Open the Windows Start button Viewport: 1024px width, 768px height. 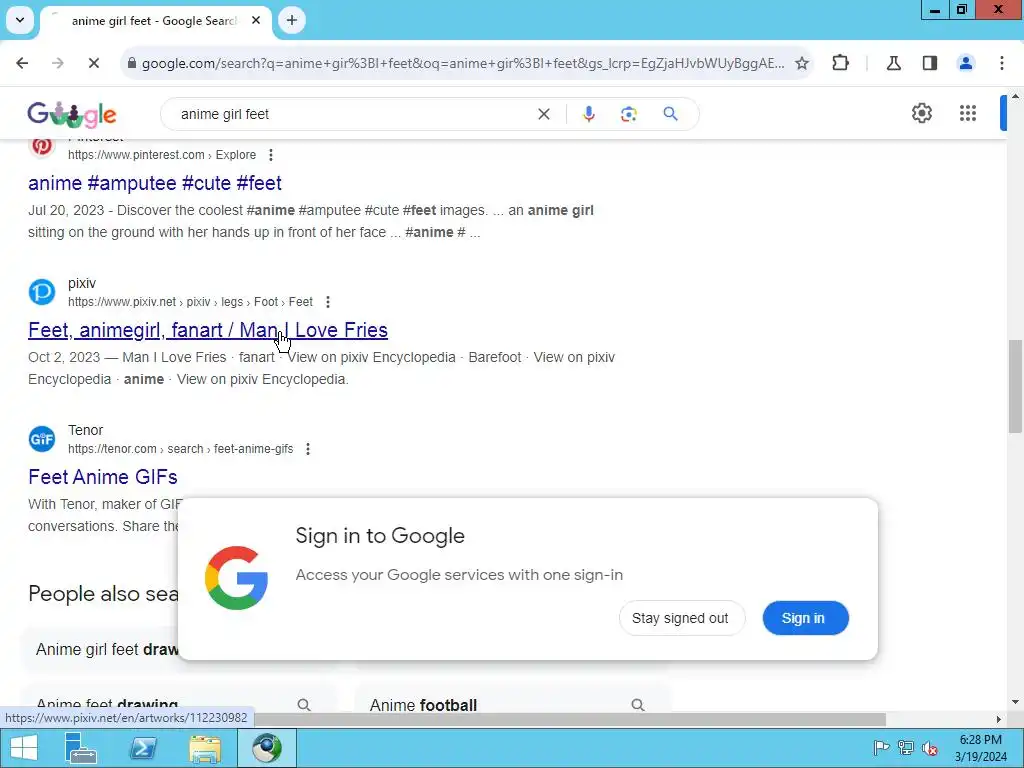(x=24, y=748)
